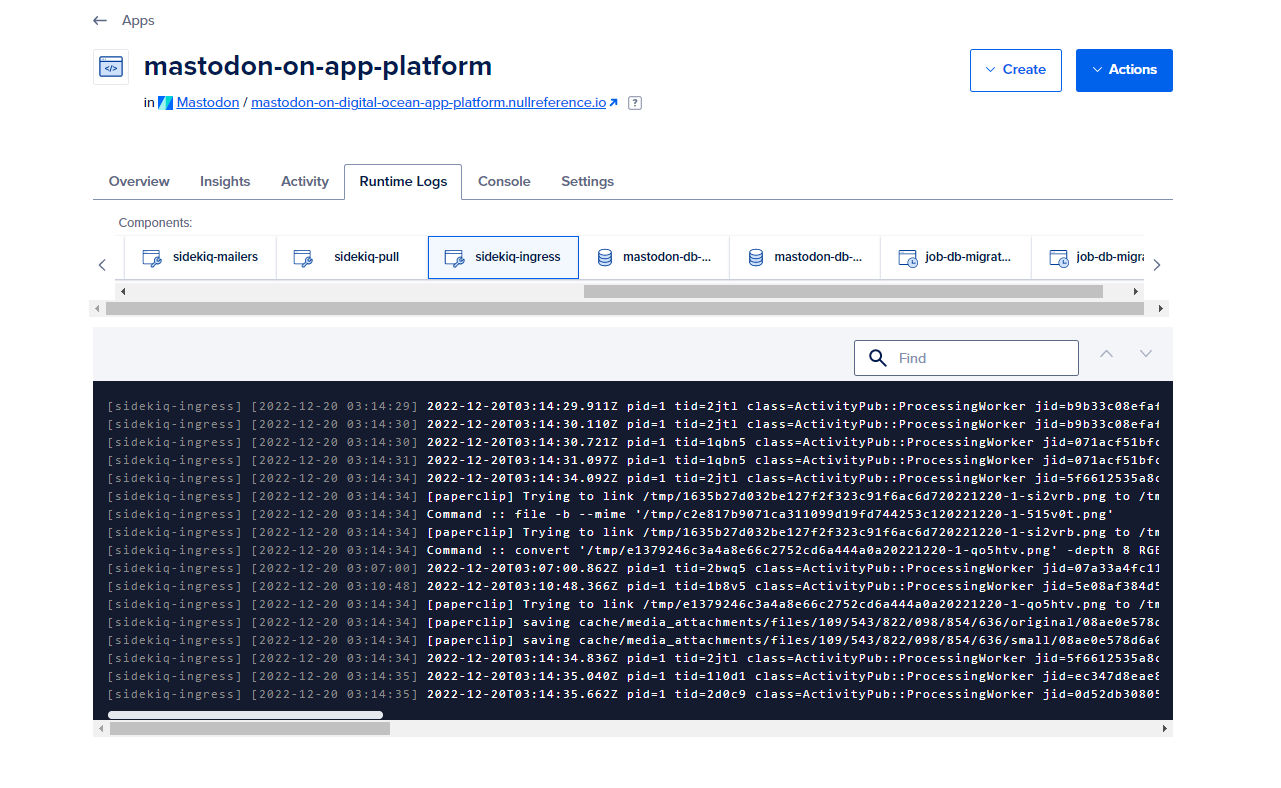Click the sidekiq-pull wrench icon

pos(303,258)
